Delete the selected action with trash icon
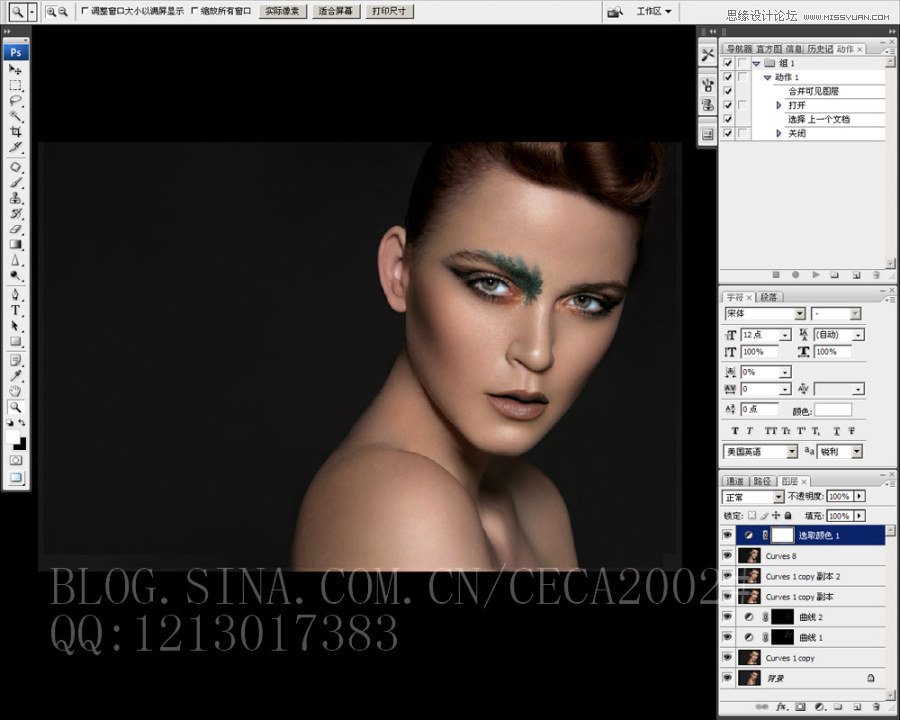 coord(876,275)
